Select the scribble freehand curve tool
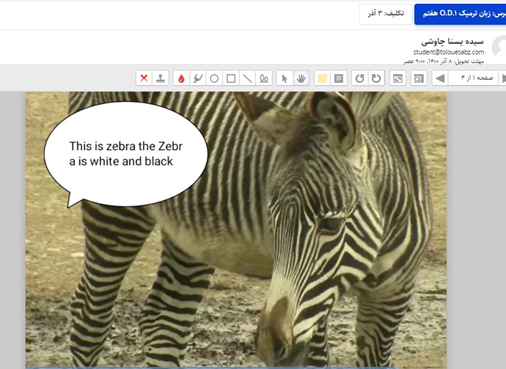The width and height of the screenshot is (506, 369). click(264, 78)
